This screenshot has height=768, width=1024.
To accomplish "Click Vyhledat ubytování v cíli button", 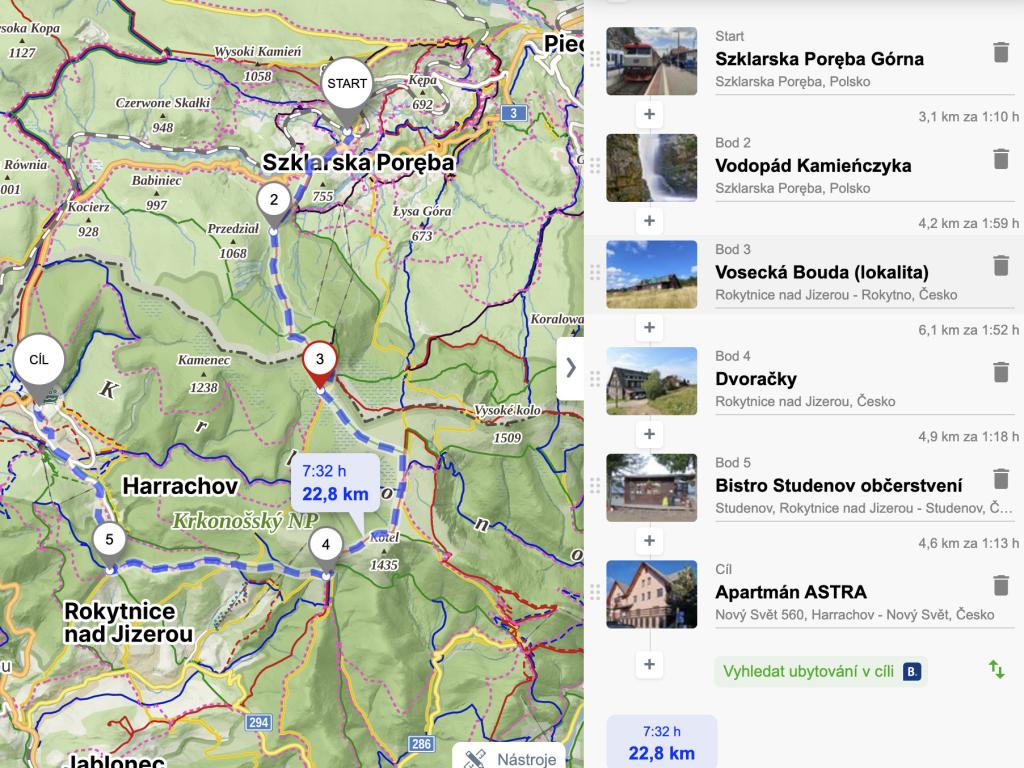I will [821, 671].
